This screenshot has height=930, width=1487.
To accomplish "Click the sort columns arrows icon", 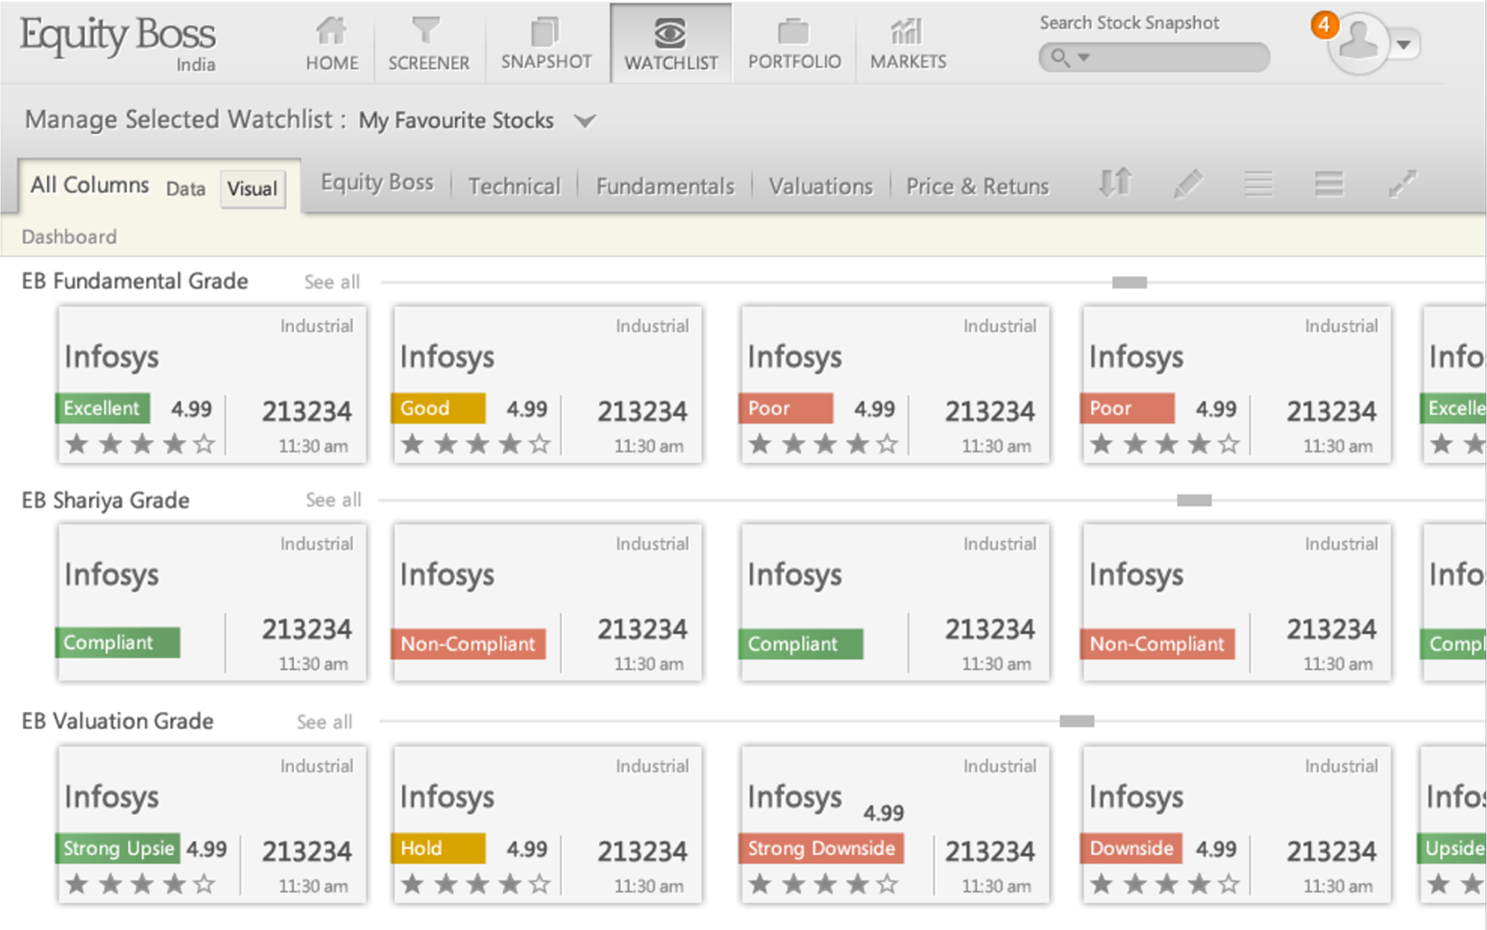I will pos(1115,183).
